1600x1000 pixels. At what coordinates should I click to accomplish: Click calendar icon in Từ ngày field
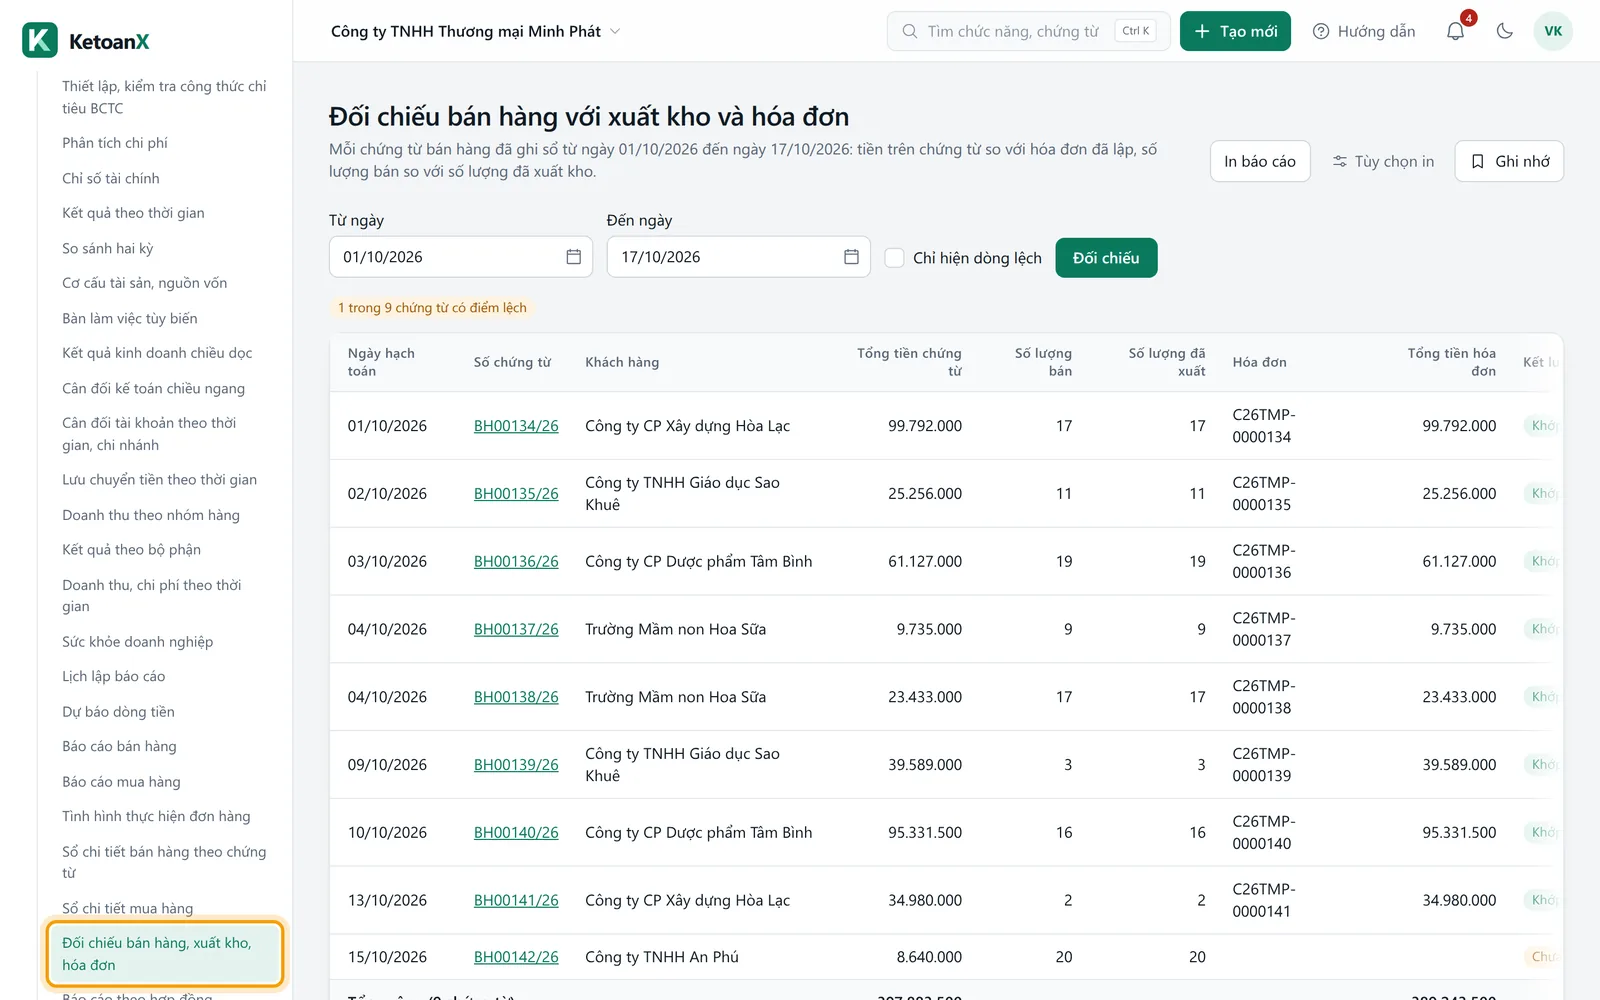point(574,257)
